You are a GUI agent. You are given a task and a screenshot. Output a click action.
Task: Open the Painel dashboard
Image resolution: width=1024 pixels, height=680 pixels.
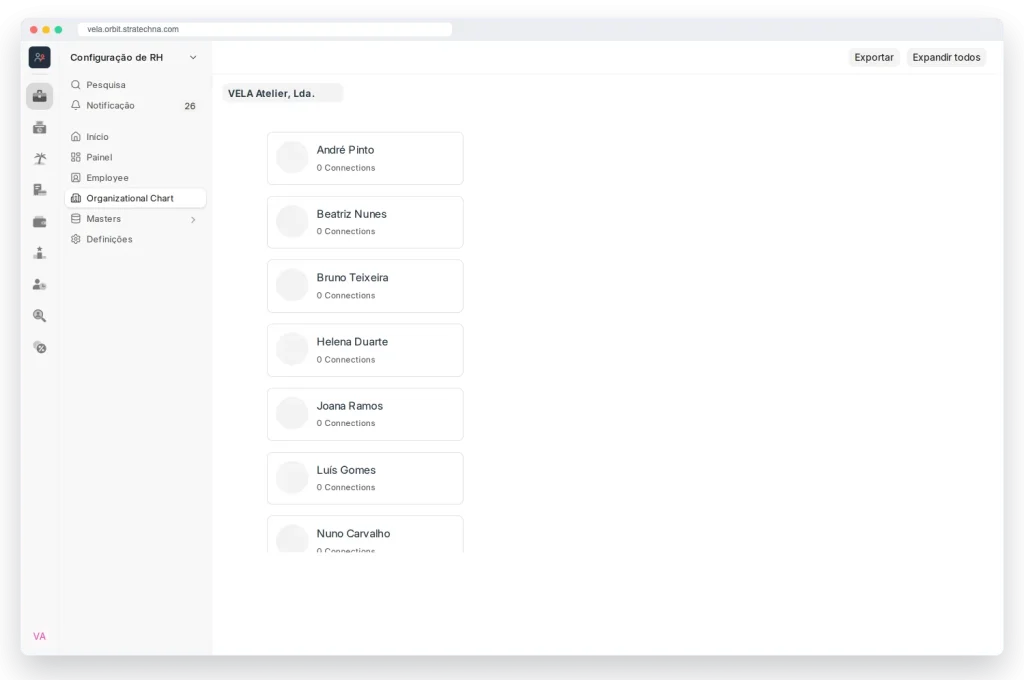pyautogui.click(x=135, y=157)
